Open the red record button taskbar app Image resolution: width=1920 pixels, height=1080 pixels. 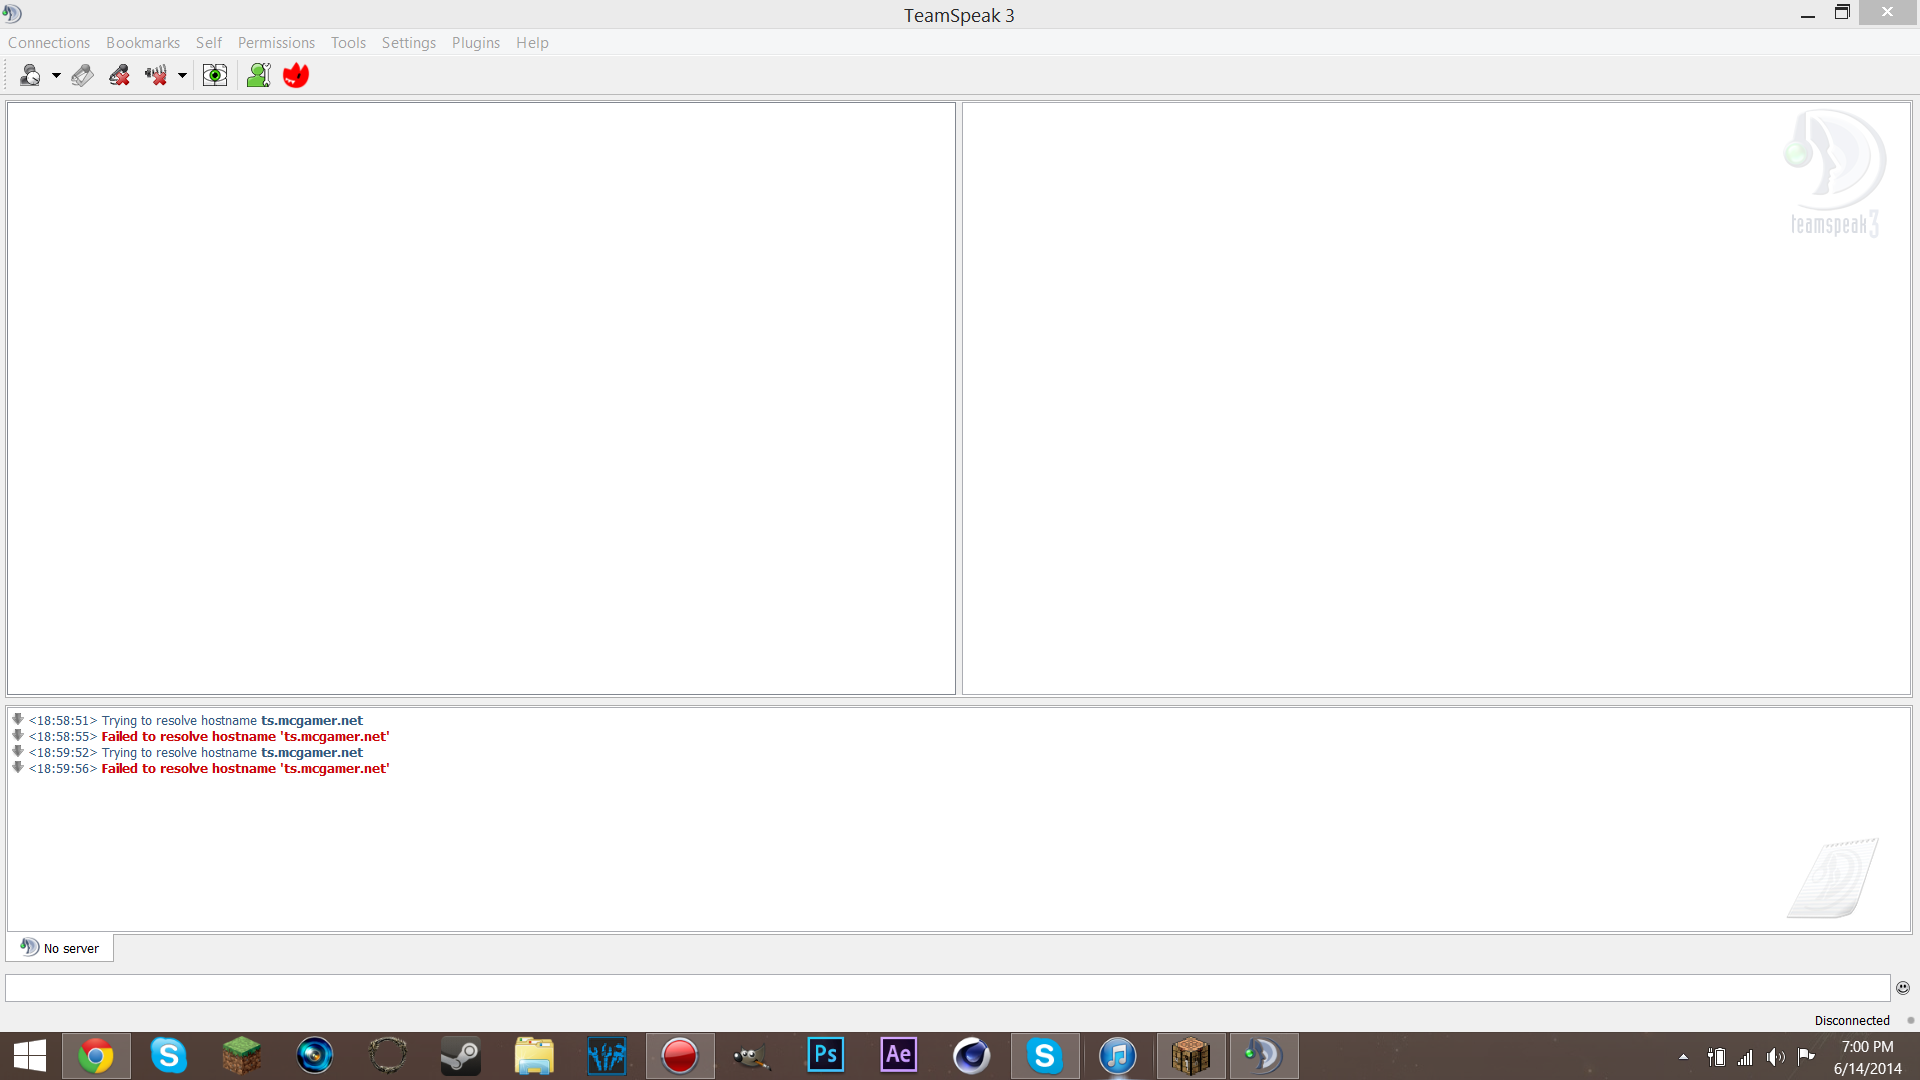click(x=680, y=1056)
